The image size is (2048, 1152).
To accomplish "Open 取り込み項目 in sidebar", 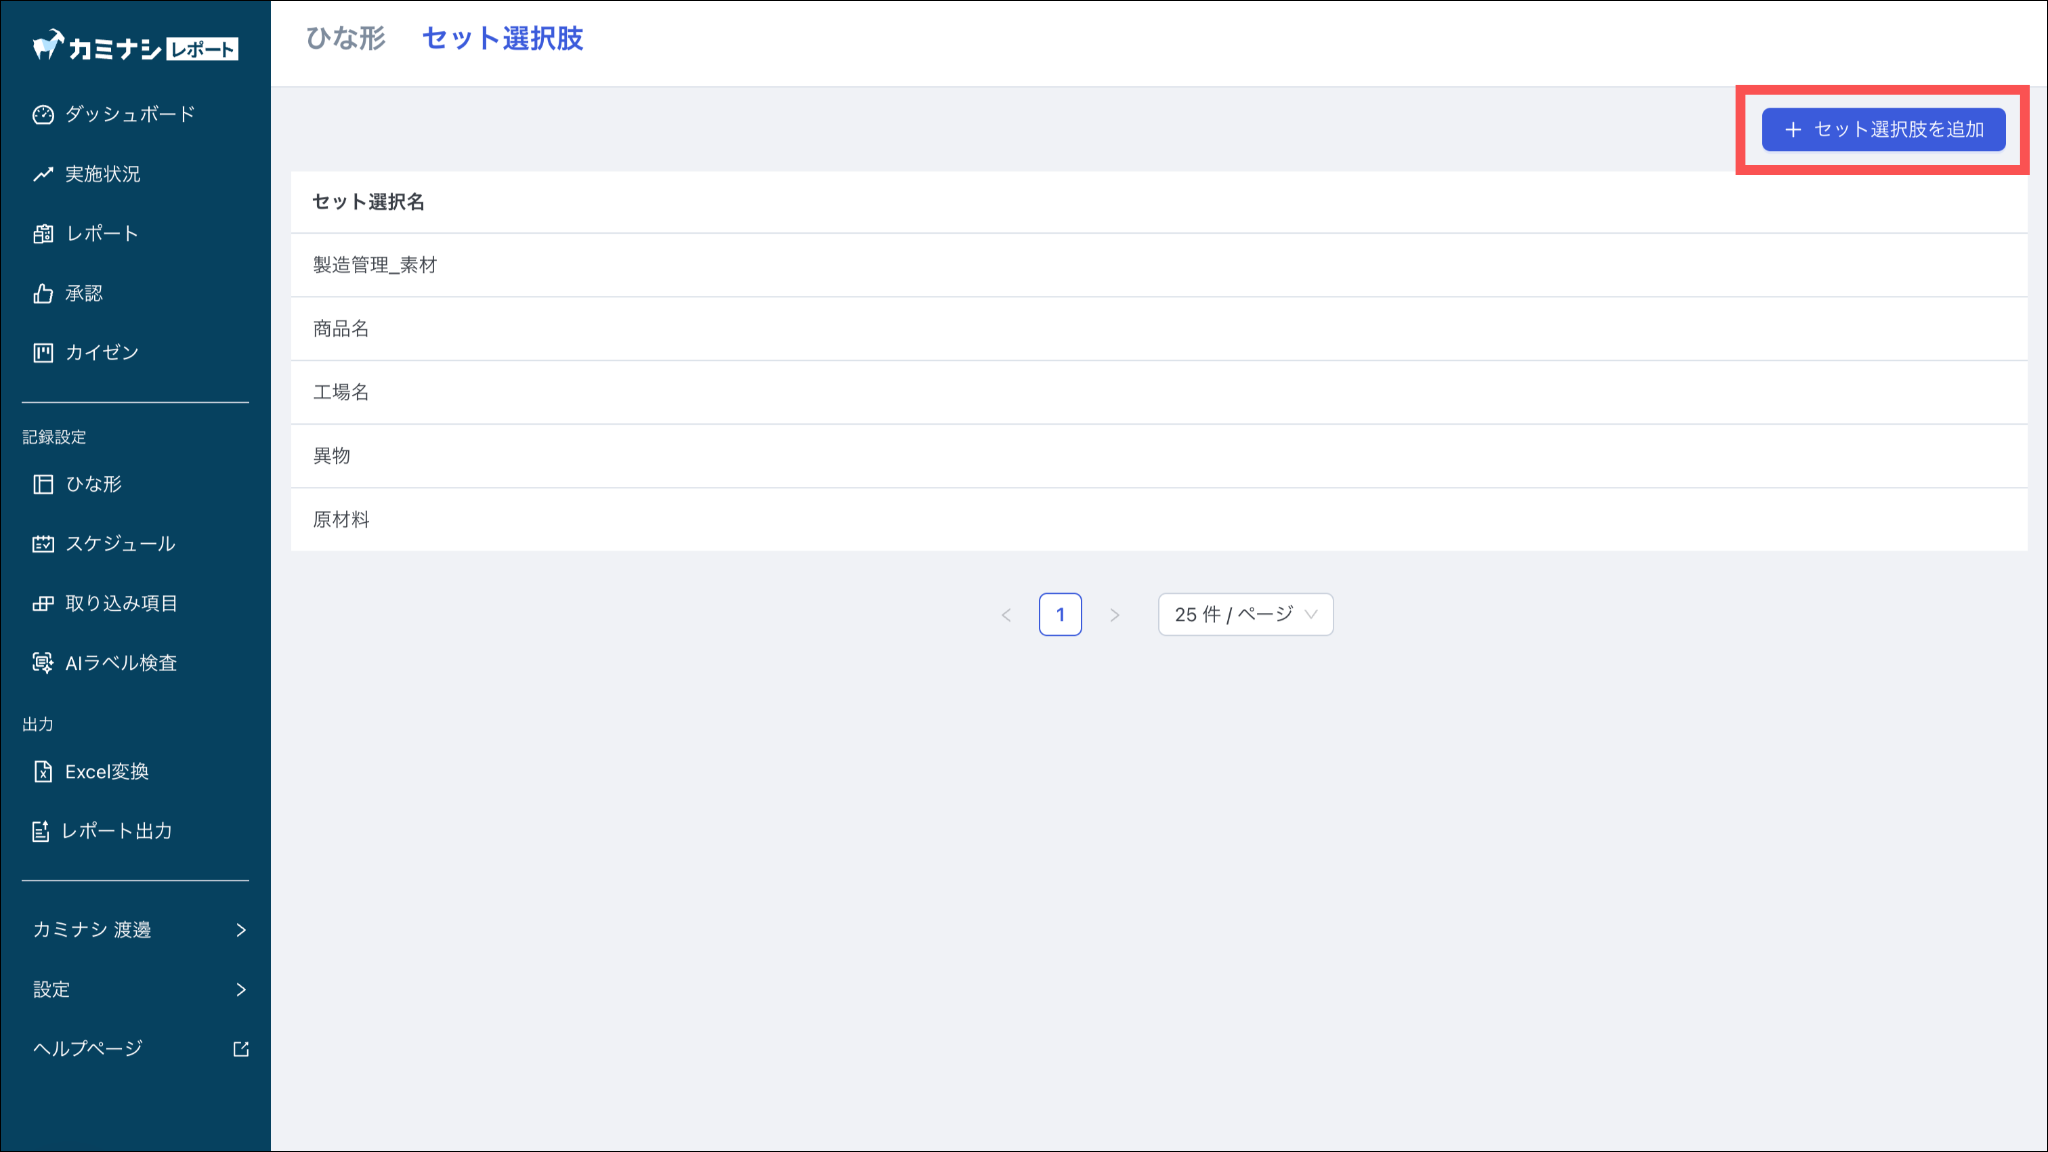I will [120, 603].
